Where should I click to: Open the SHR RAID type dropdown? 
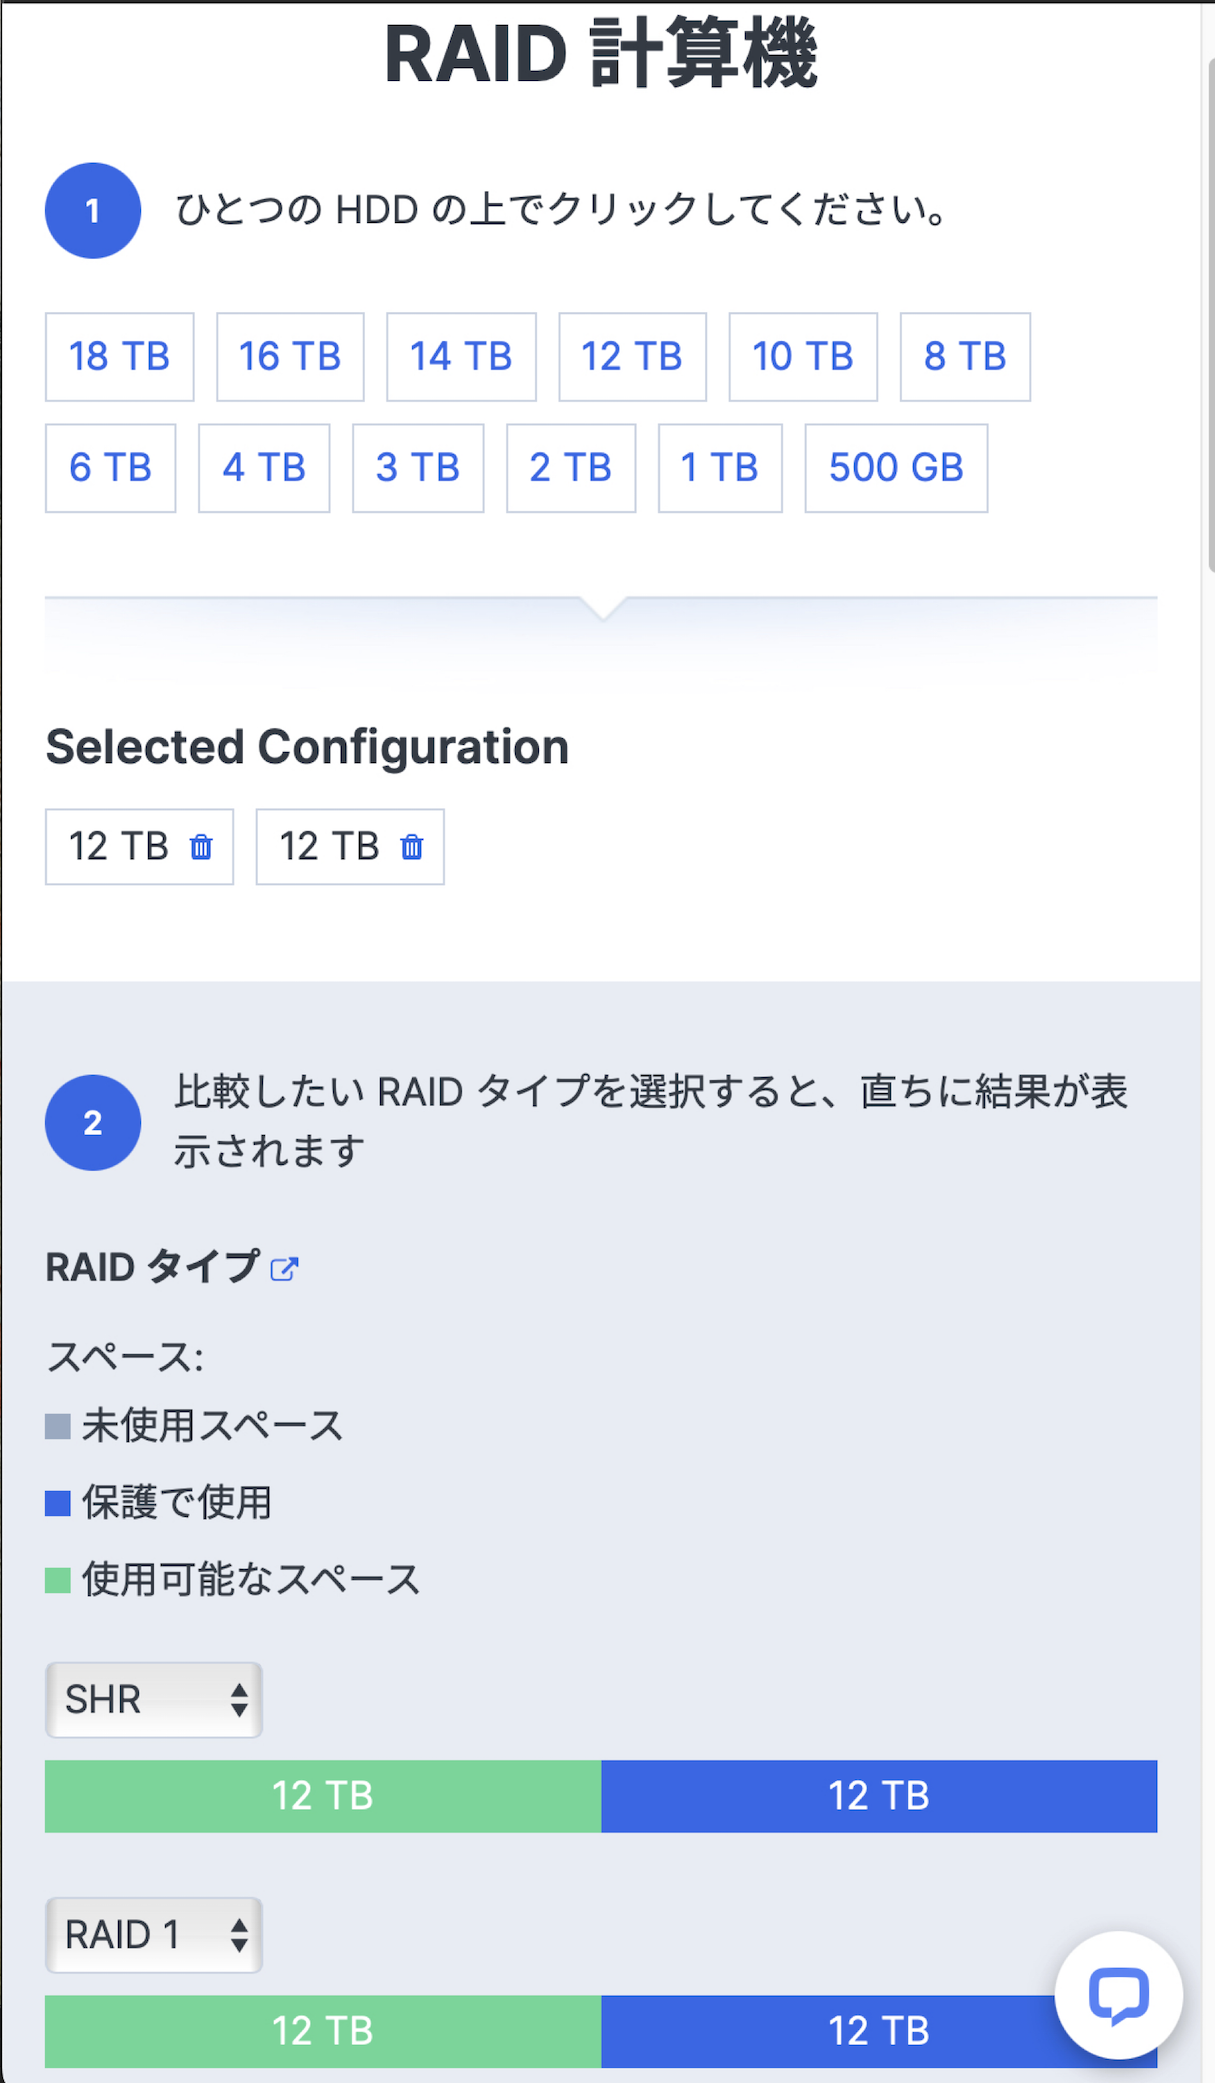[x=154, y=1699]
